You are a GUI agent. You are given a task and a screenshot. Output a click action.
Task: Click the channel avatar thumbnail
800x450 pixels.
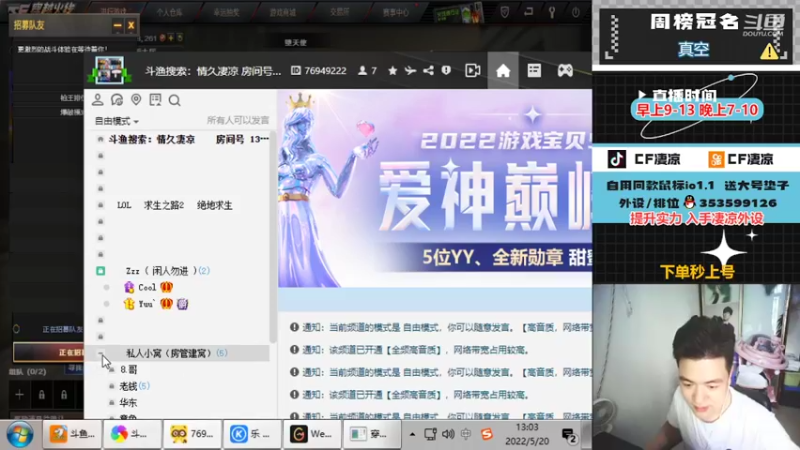click(x=110, y=70)
